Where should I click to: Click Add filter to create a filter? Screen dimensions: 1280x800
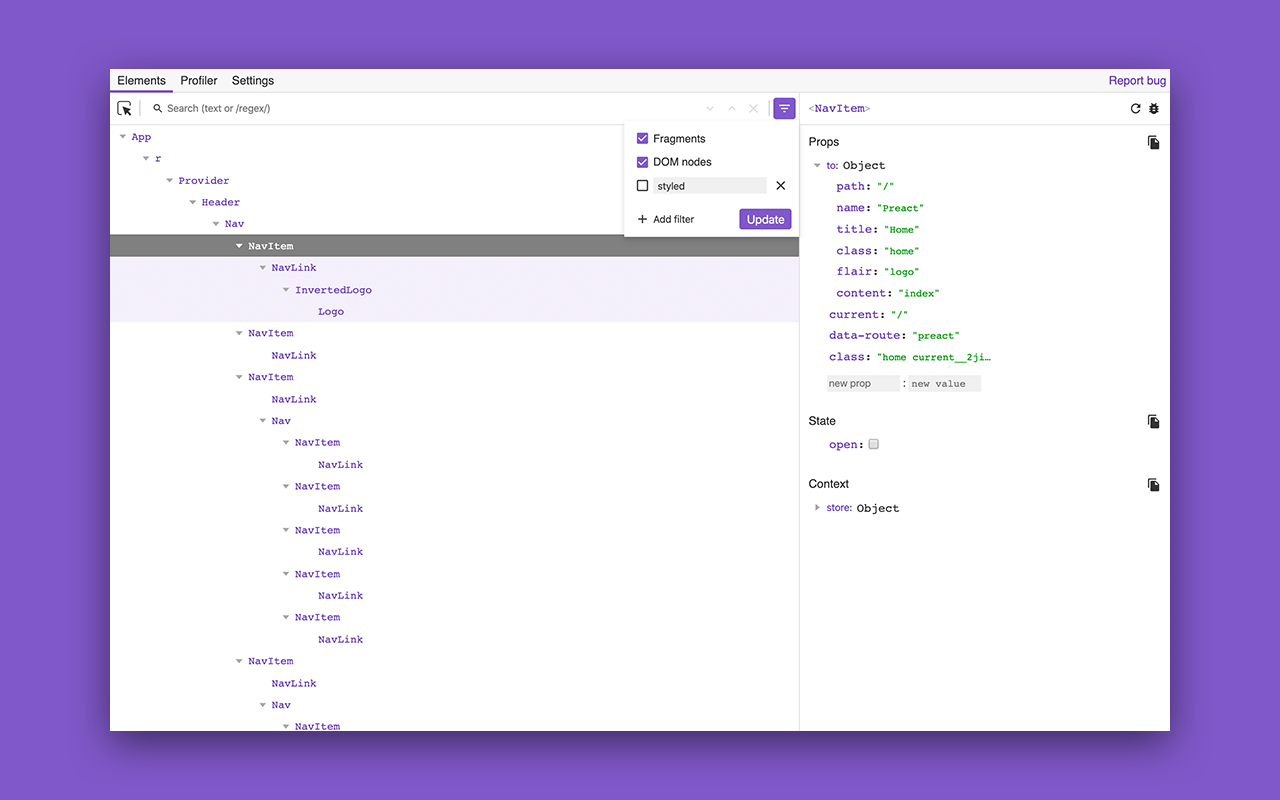pyautogui.click(x=667, y=218)
